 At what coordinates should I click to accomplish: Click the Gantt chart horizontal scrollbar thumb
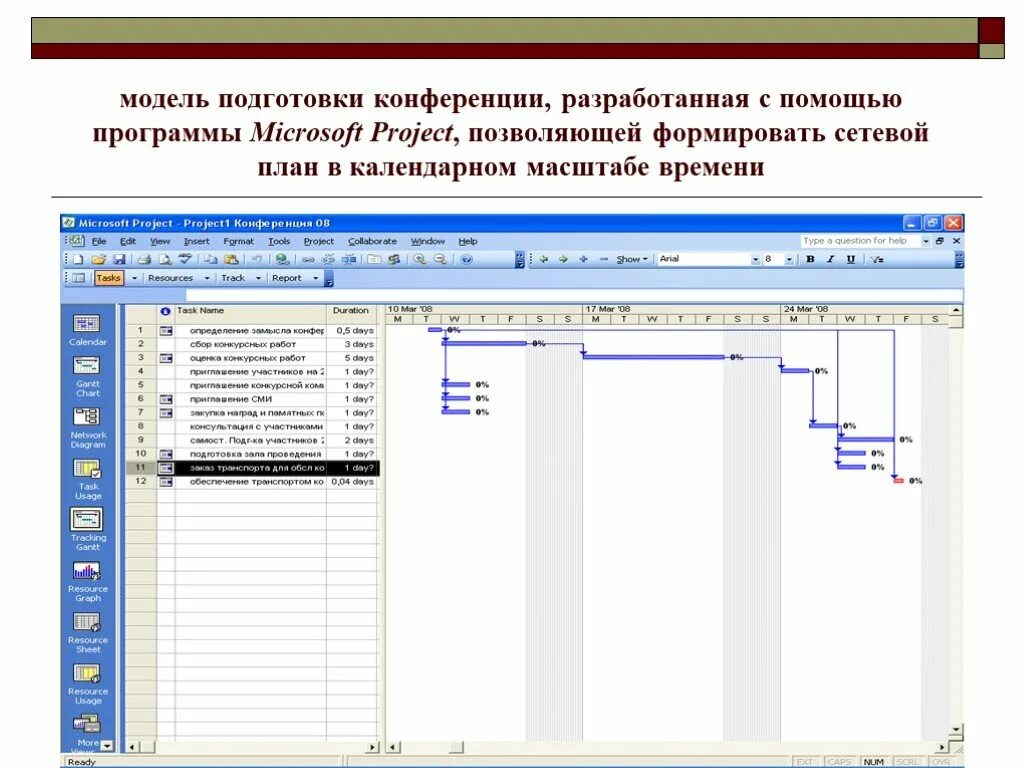tap(456, 747)
